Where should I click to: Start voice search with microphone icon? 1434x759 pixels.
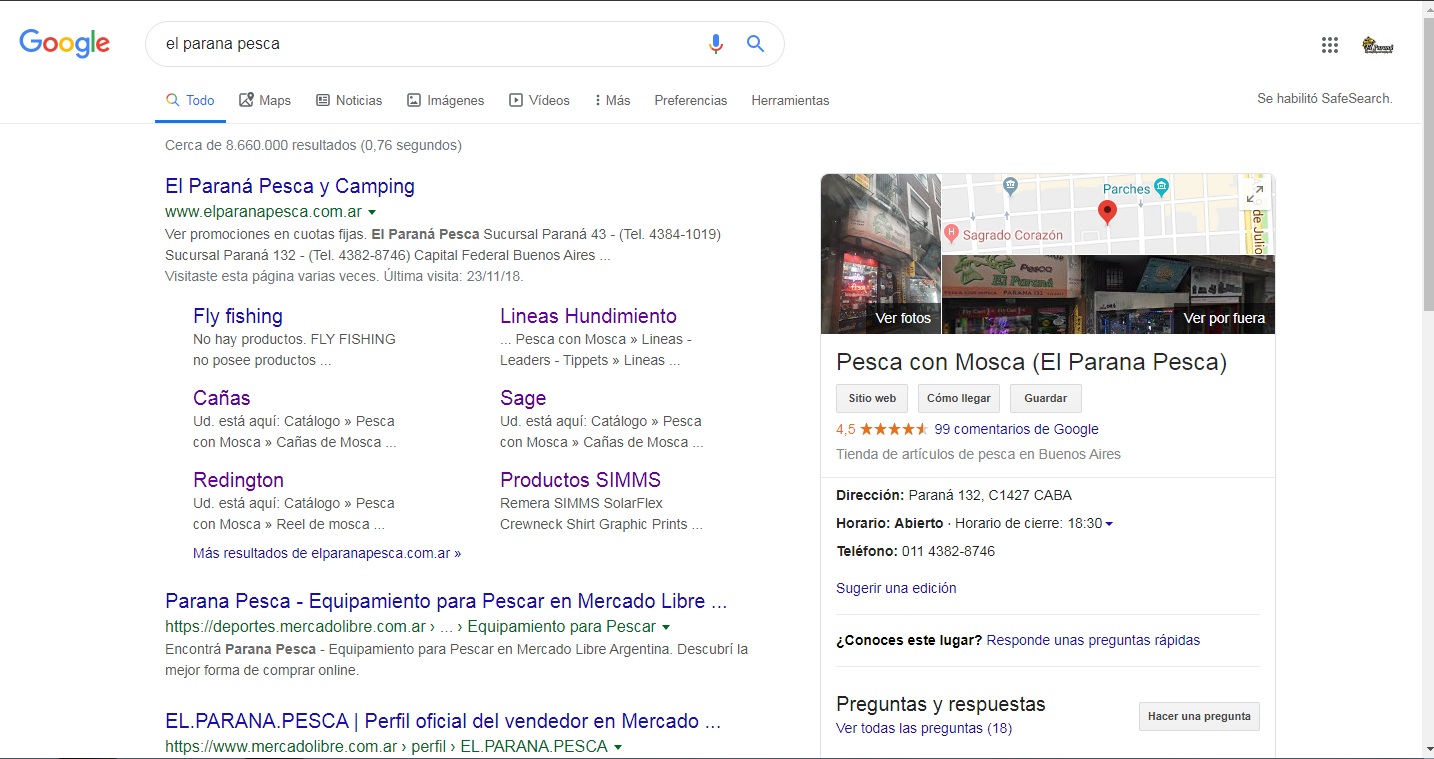click(715, 44)
